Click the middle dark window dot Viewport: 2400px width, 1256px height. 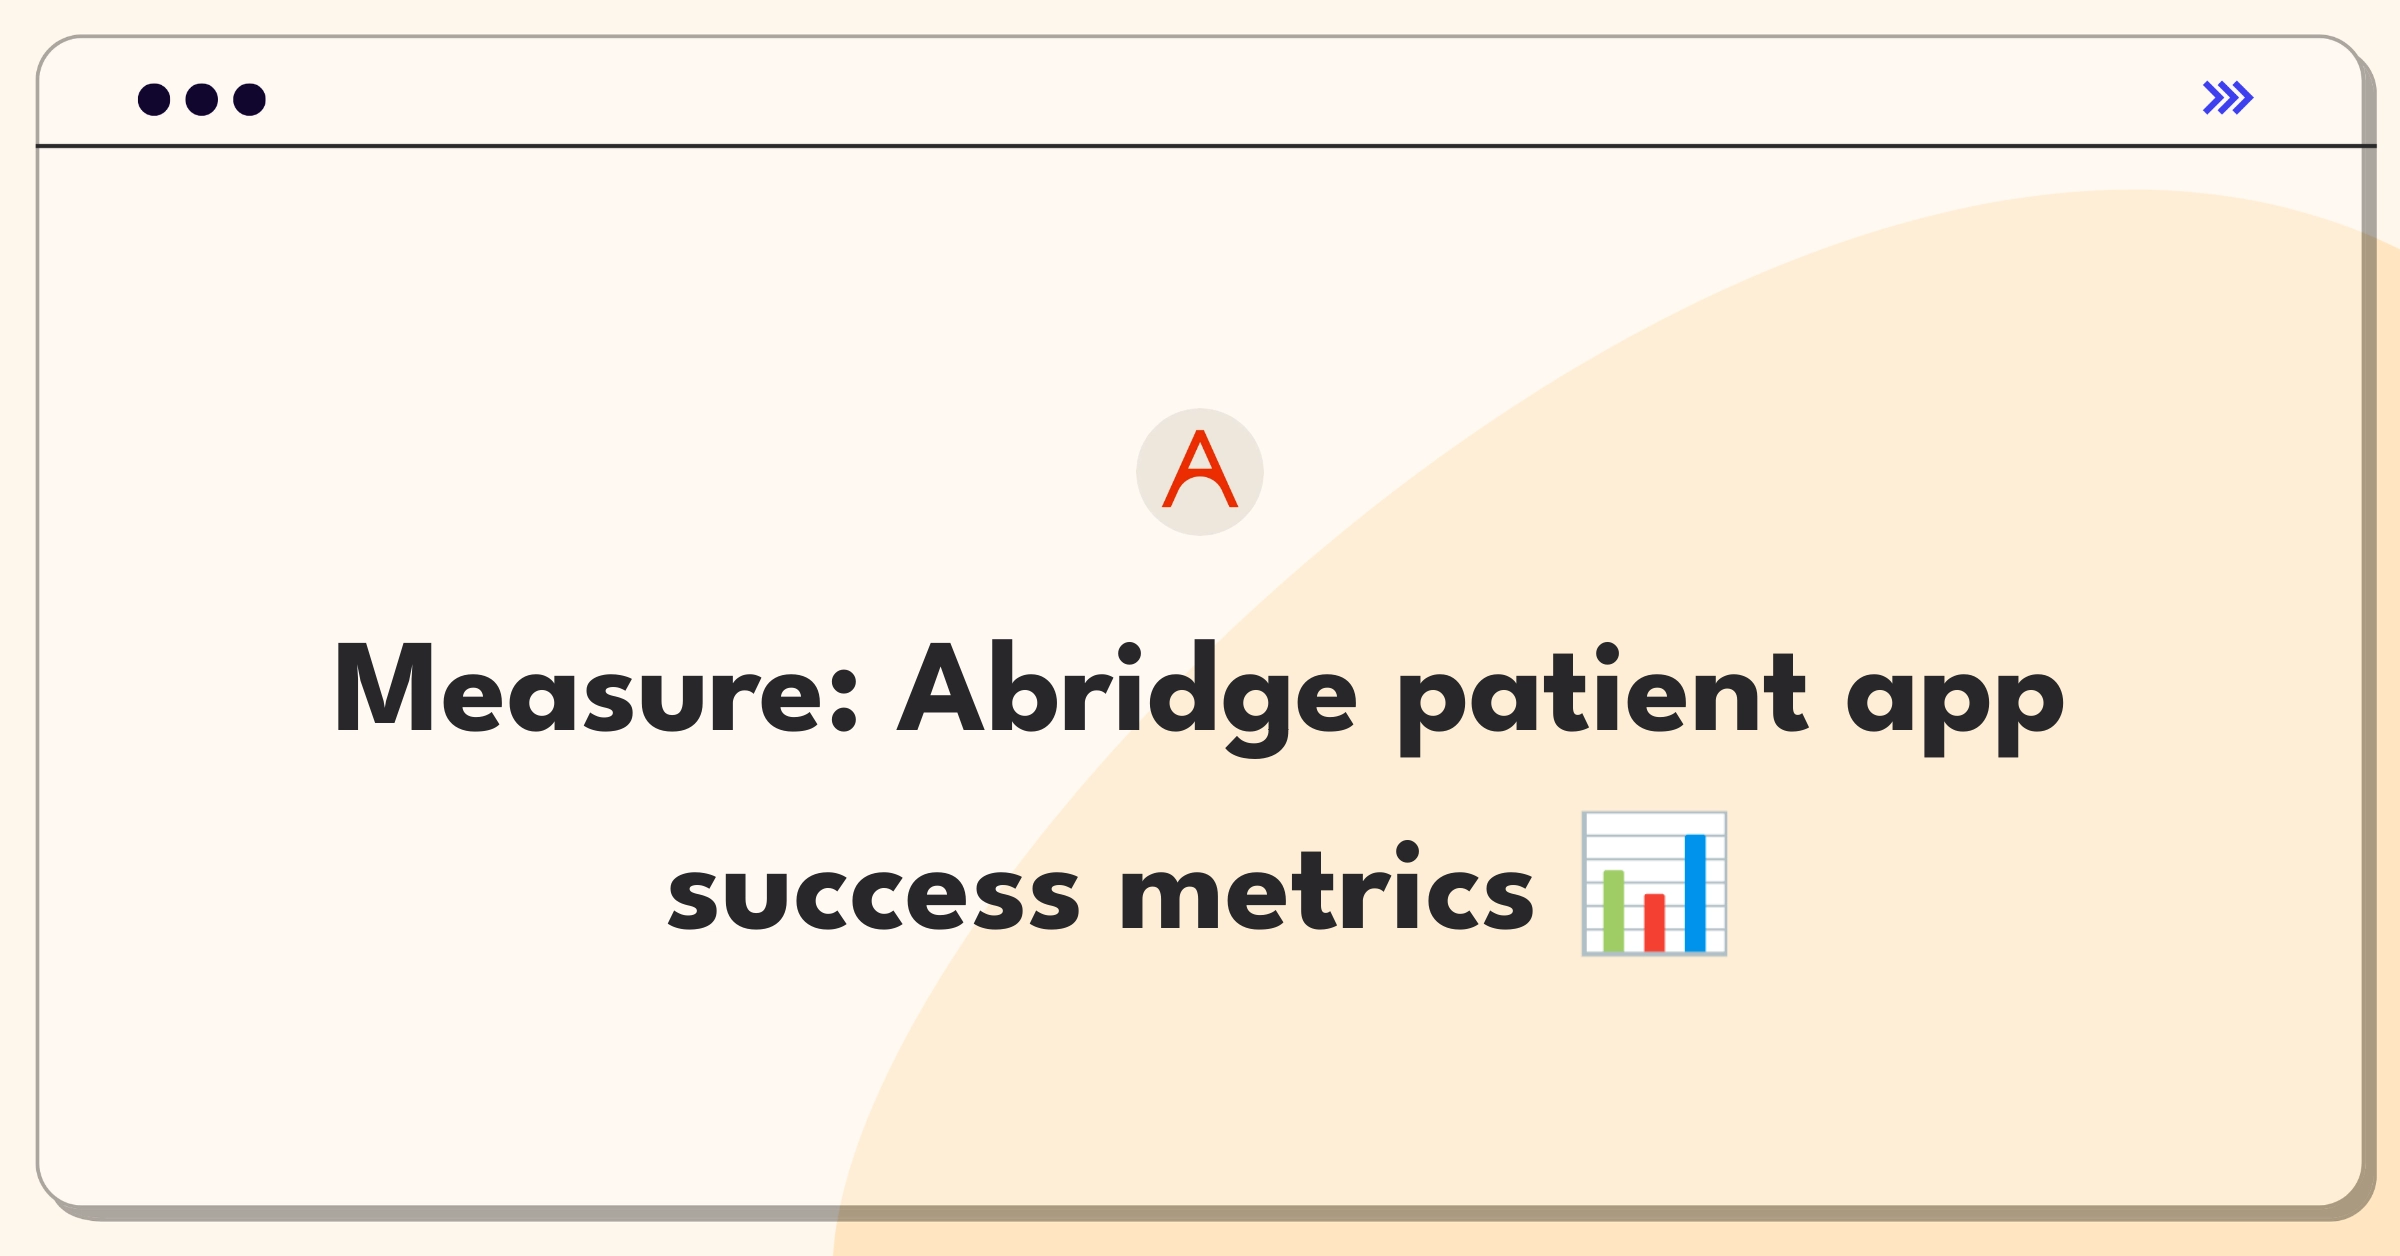(202, 100)
